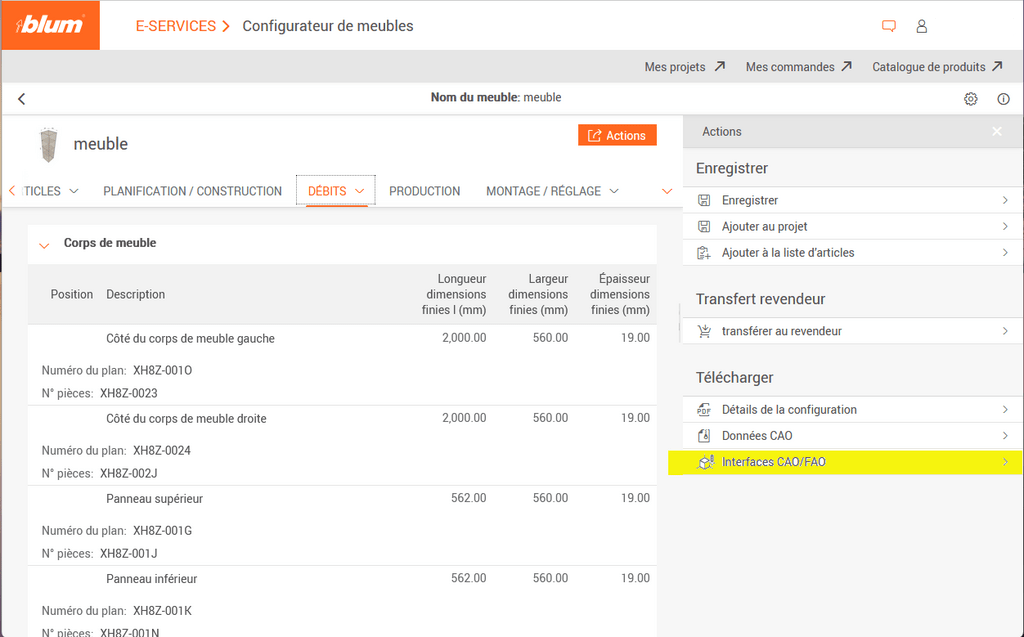
Task: Select Interfaces CAO/FAO download option
Action: tap(773, 462)
